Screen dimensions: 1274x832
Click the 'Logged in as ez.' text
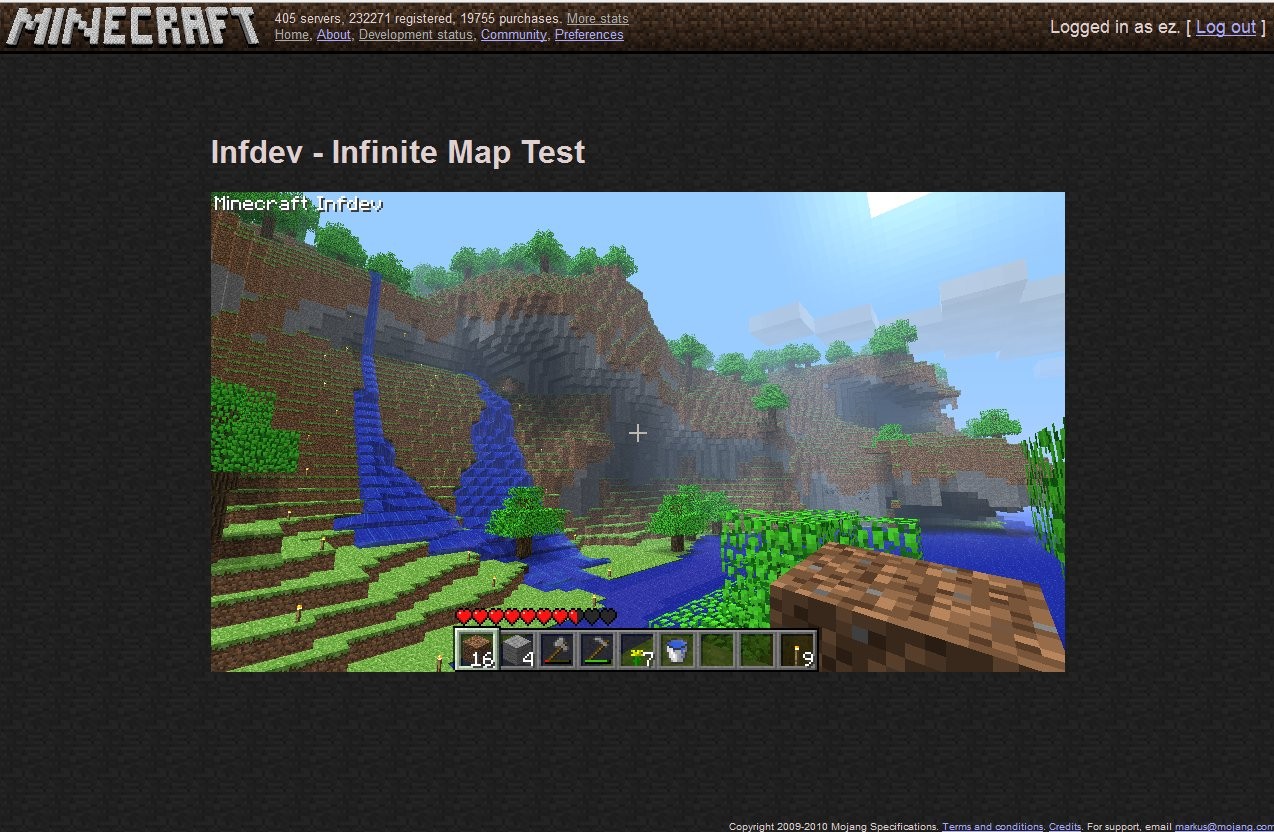pyautogui.click(x=1115, y=27)
